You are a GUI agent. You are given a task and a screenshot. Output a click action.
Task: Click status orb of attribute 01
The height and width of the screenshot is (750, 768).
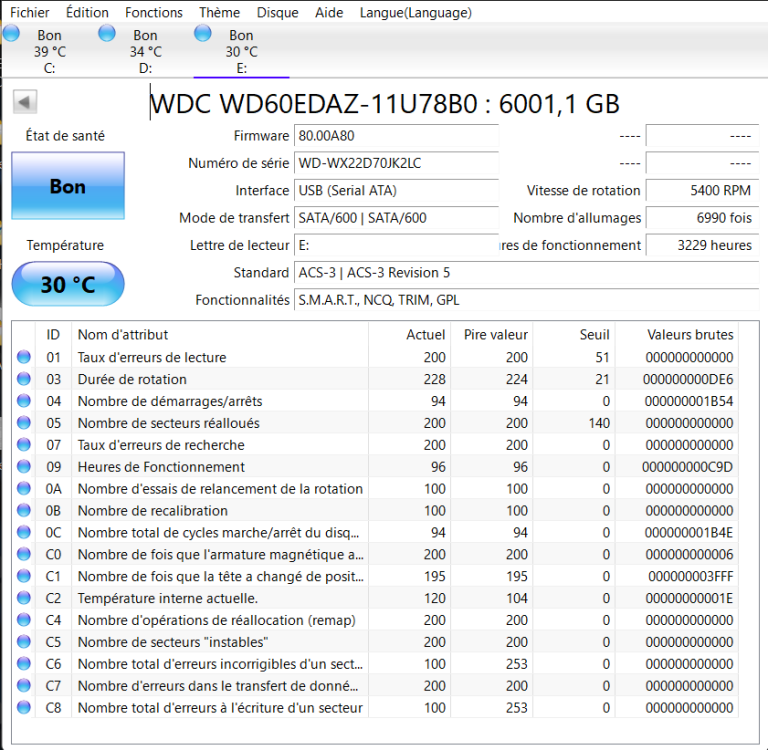(x=24, y=357)
